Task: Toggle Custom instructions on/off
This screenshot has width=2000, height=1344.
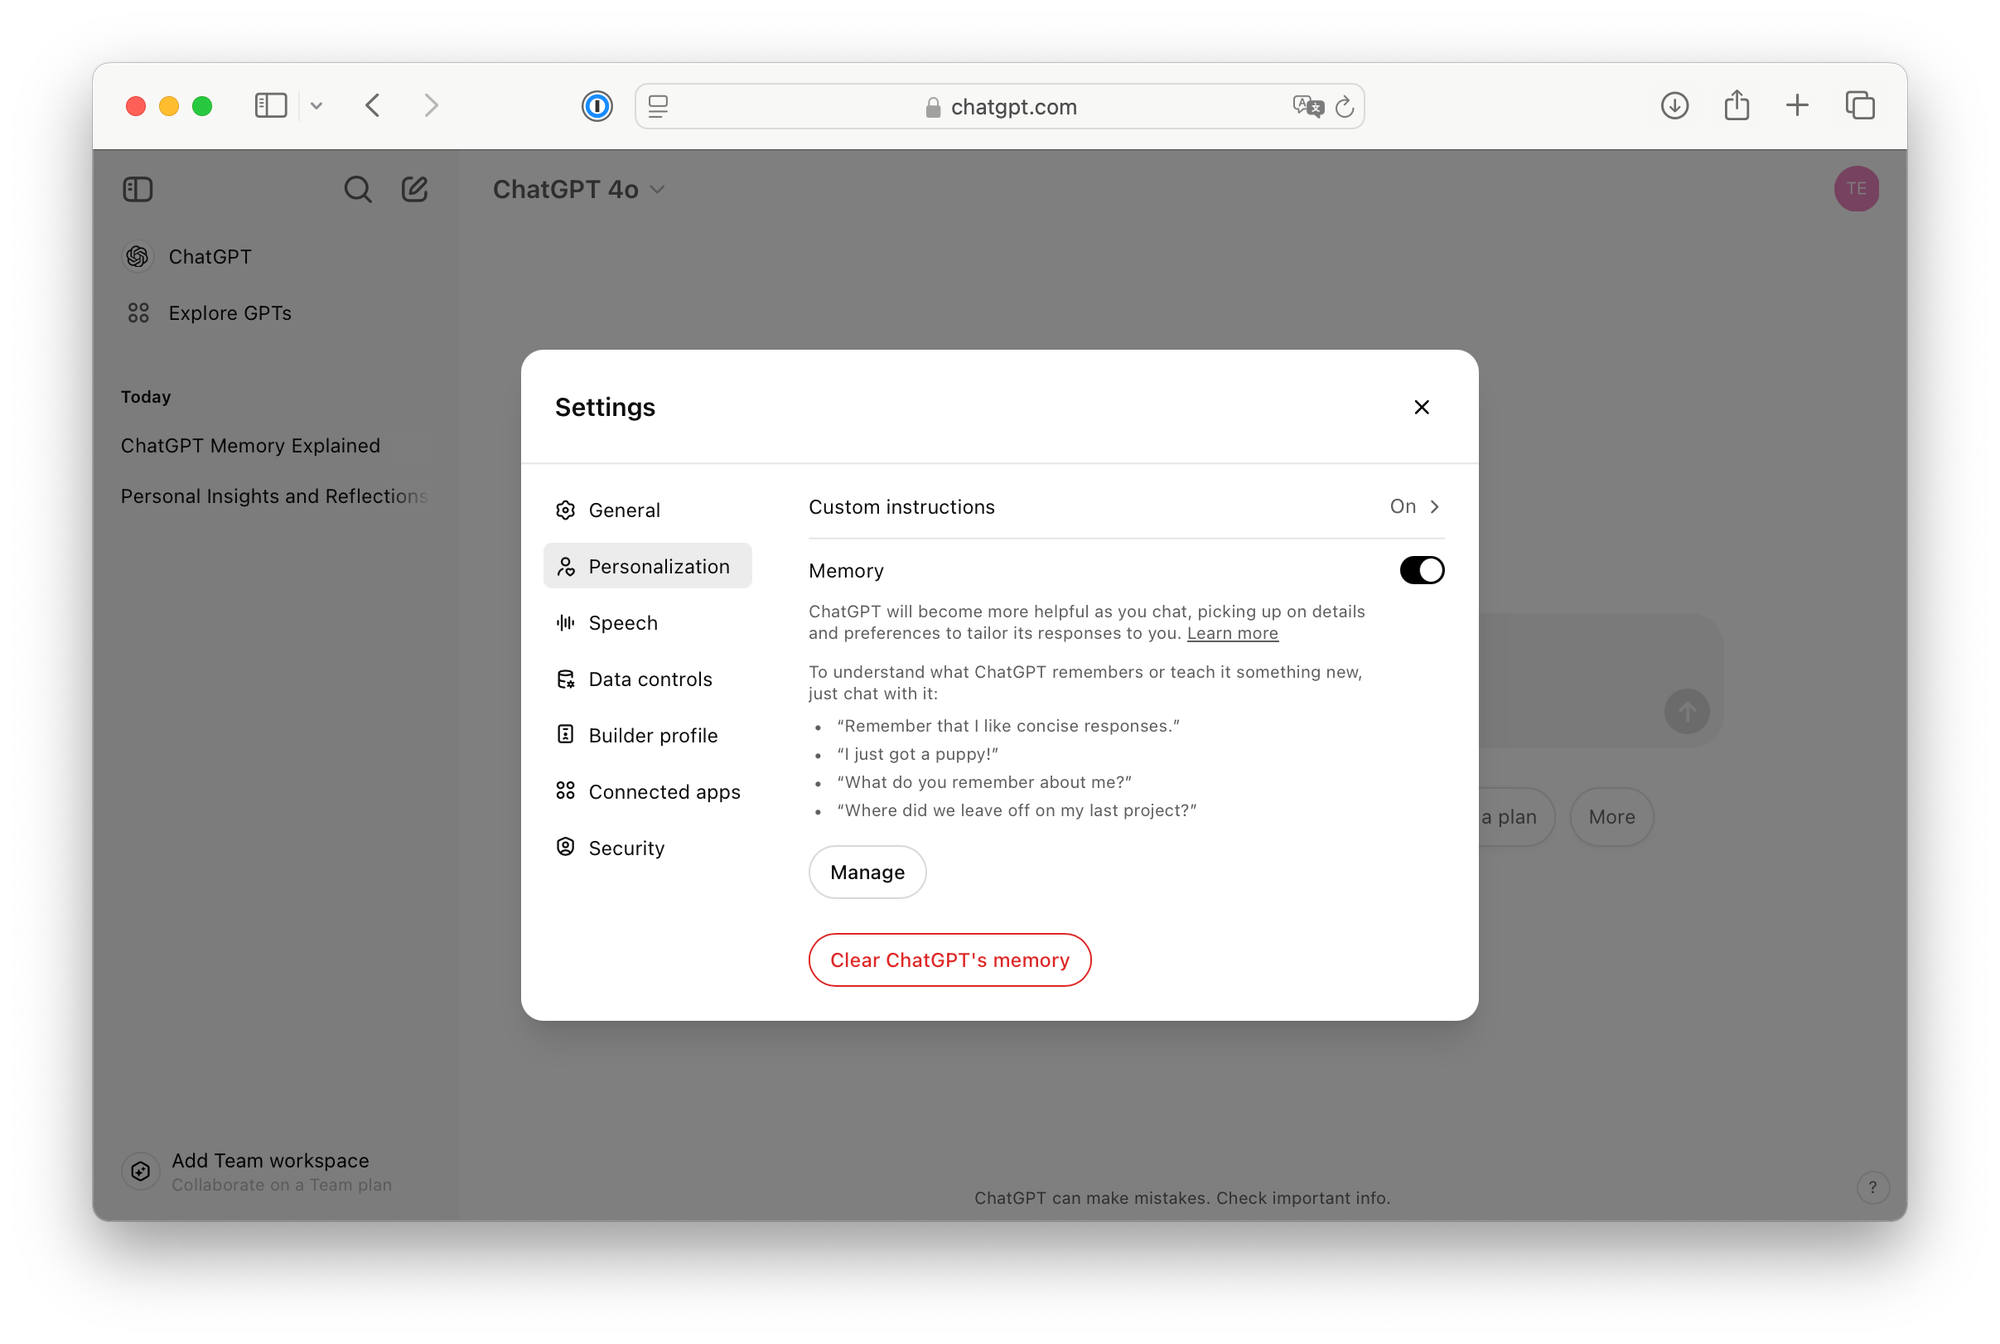Action: point(1414,506)
